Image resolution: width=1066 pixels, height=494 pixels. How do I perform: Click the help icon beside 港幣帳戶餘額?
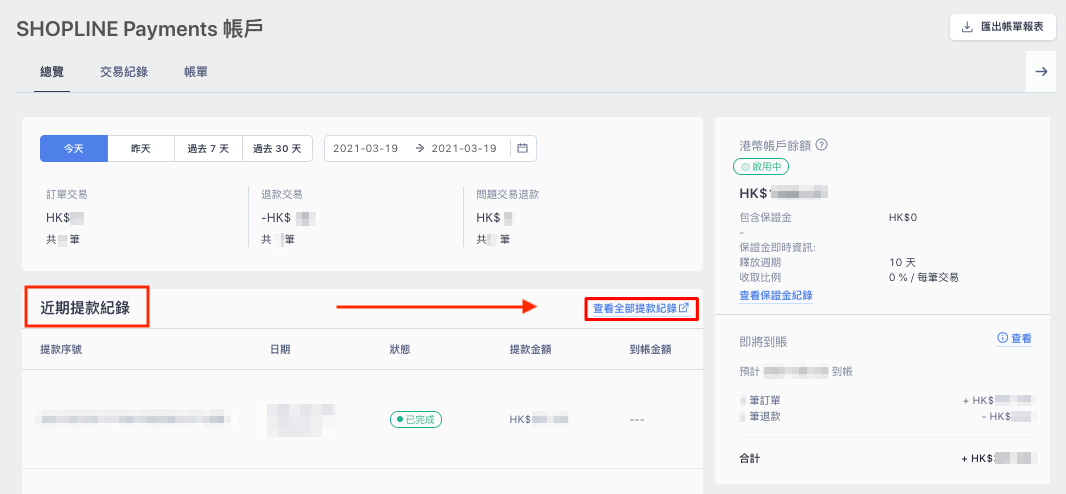[x=821, y=145]
